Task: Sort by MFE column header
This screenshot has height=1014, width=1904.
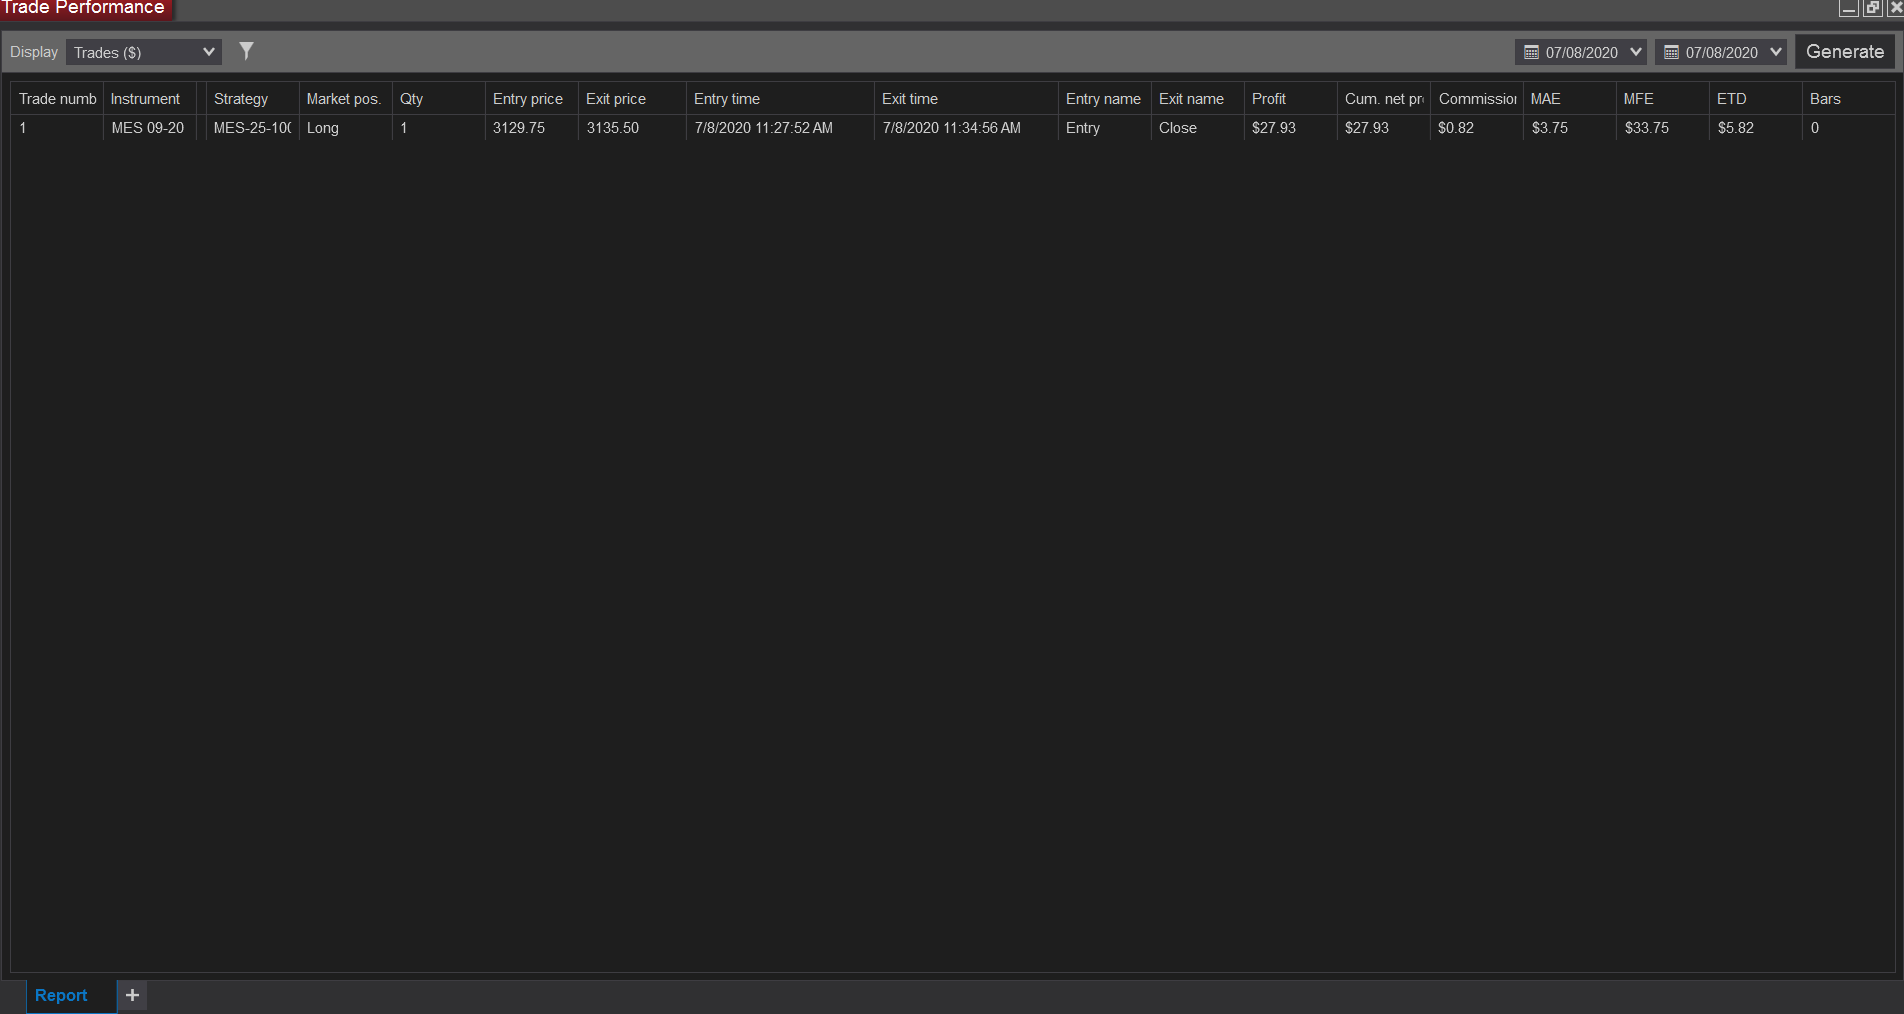Action: click(1663, 99)
